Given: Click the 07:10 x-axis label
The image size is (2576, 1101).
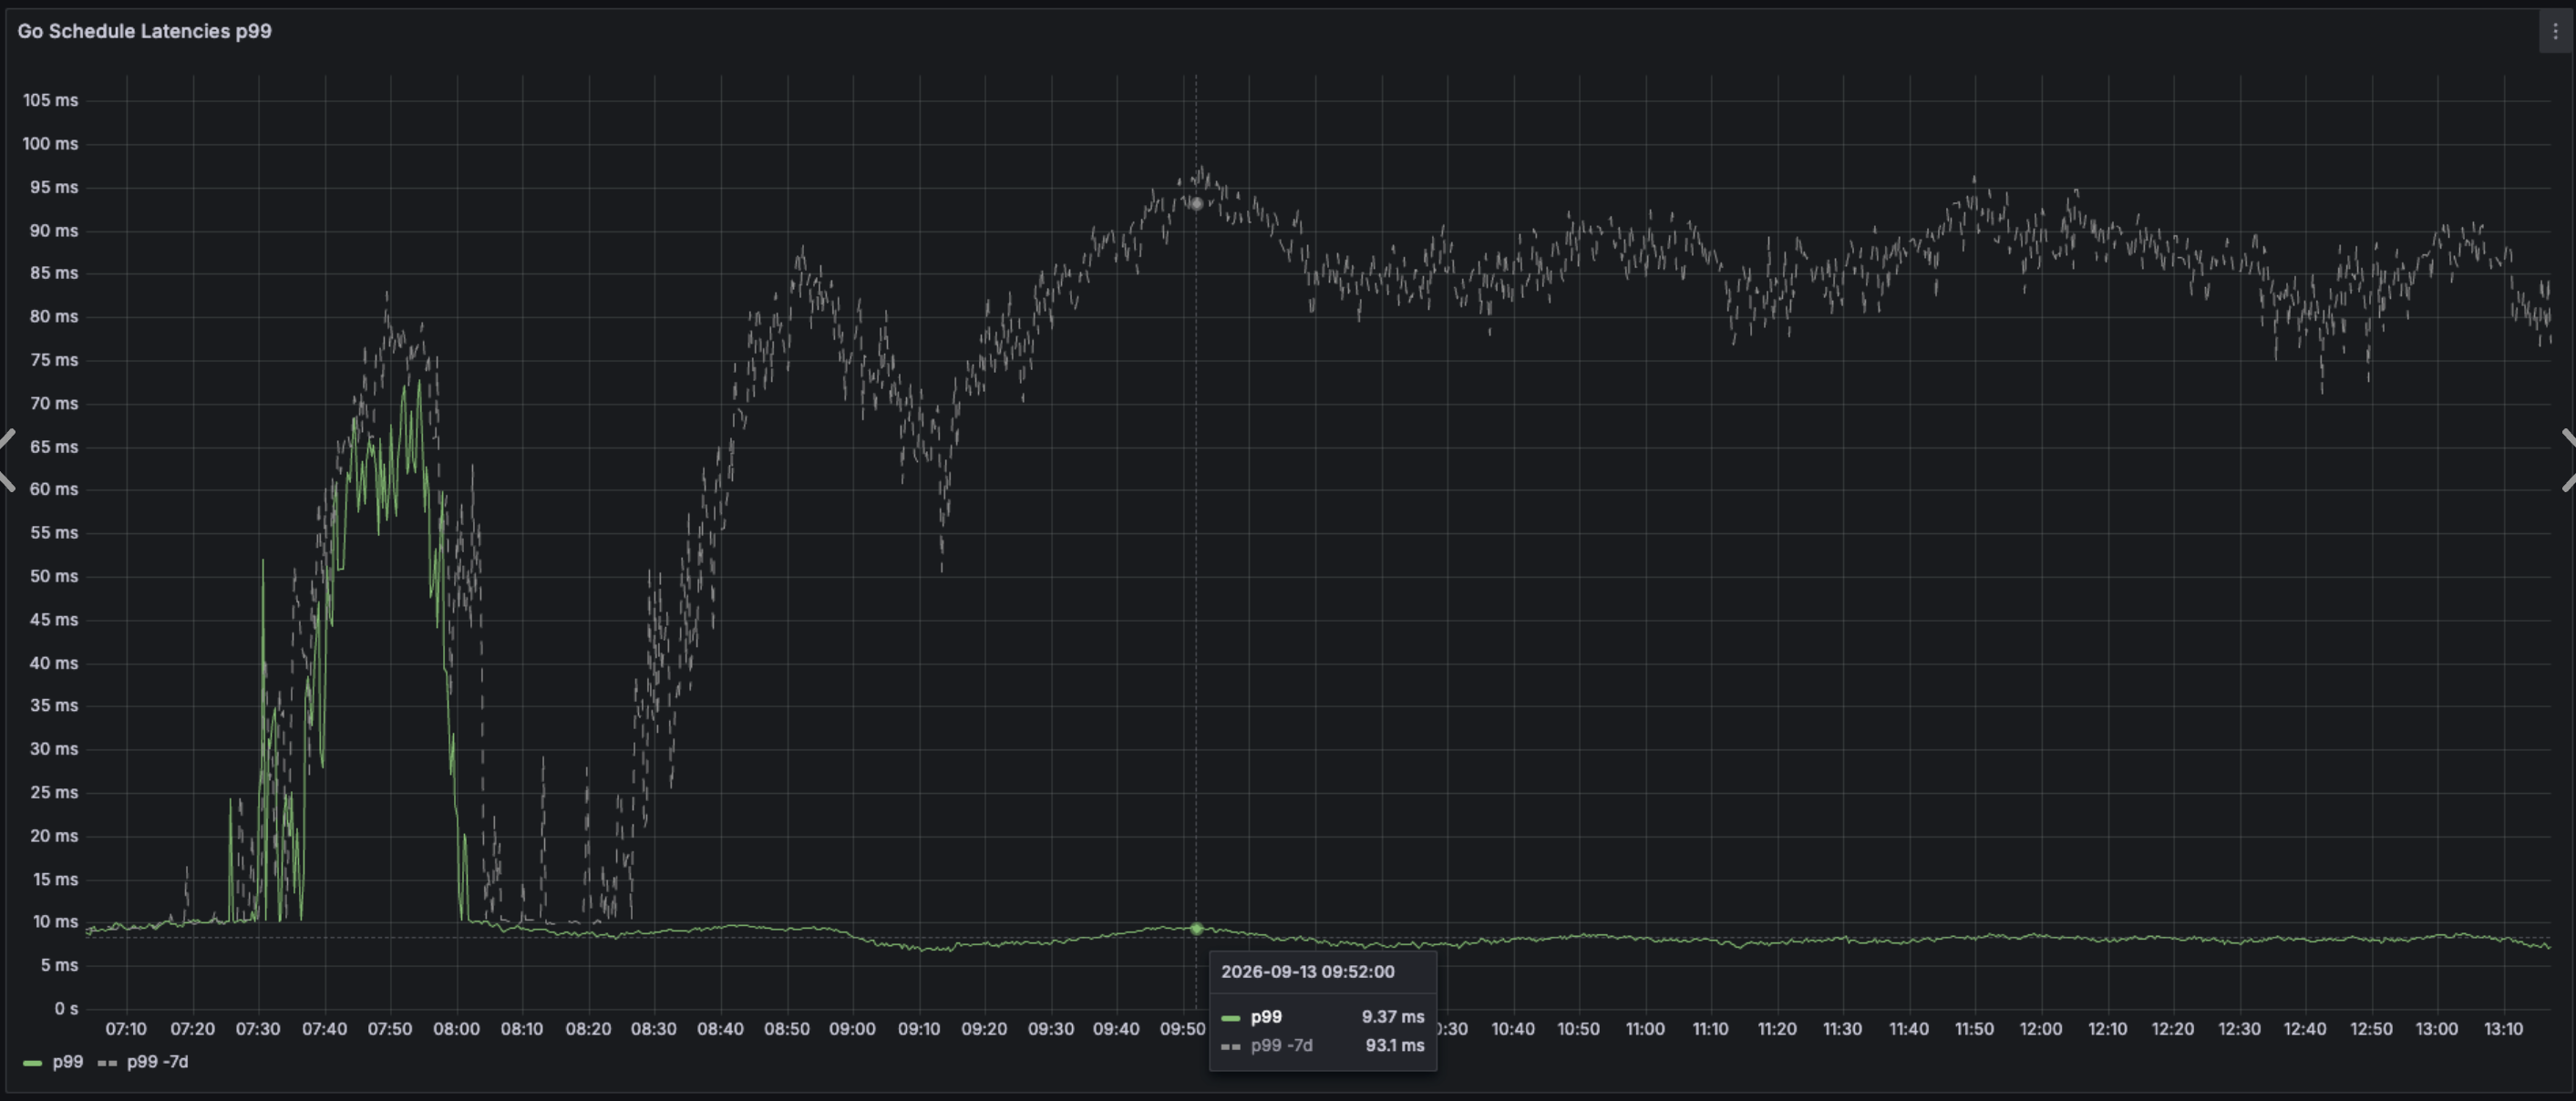Looking at the screenshot, I should coord(126,1029).
